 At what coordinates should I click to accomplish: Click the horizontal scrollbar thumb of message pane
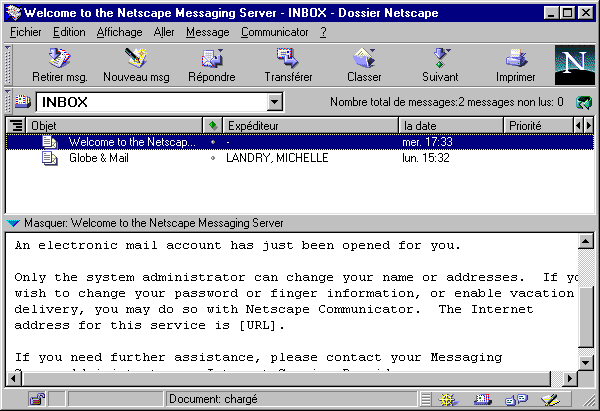point(286,379)
